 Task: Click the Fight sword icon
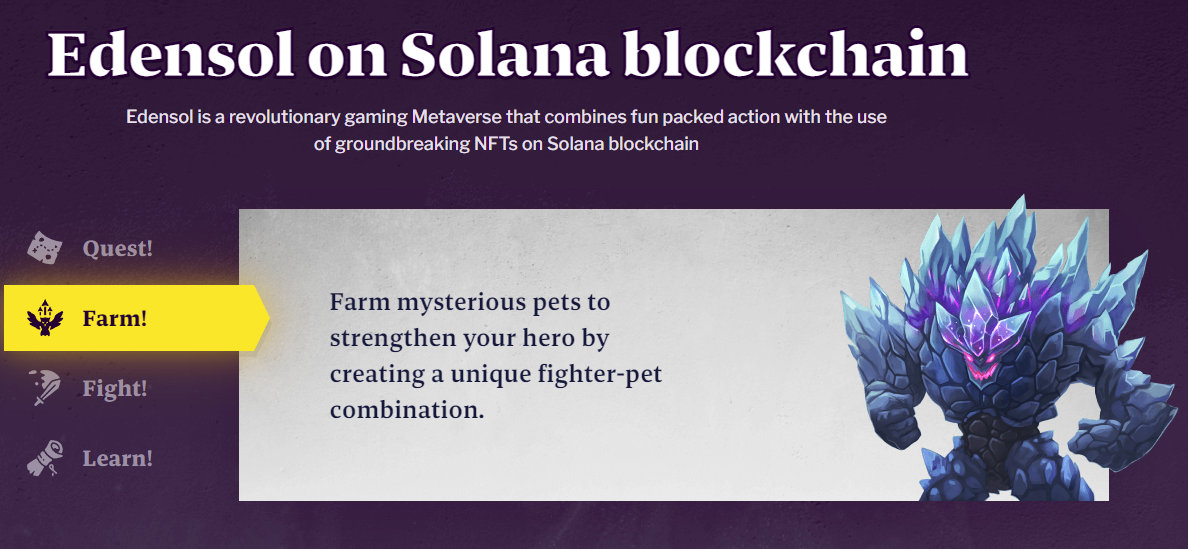[x=44, y=388]
